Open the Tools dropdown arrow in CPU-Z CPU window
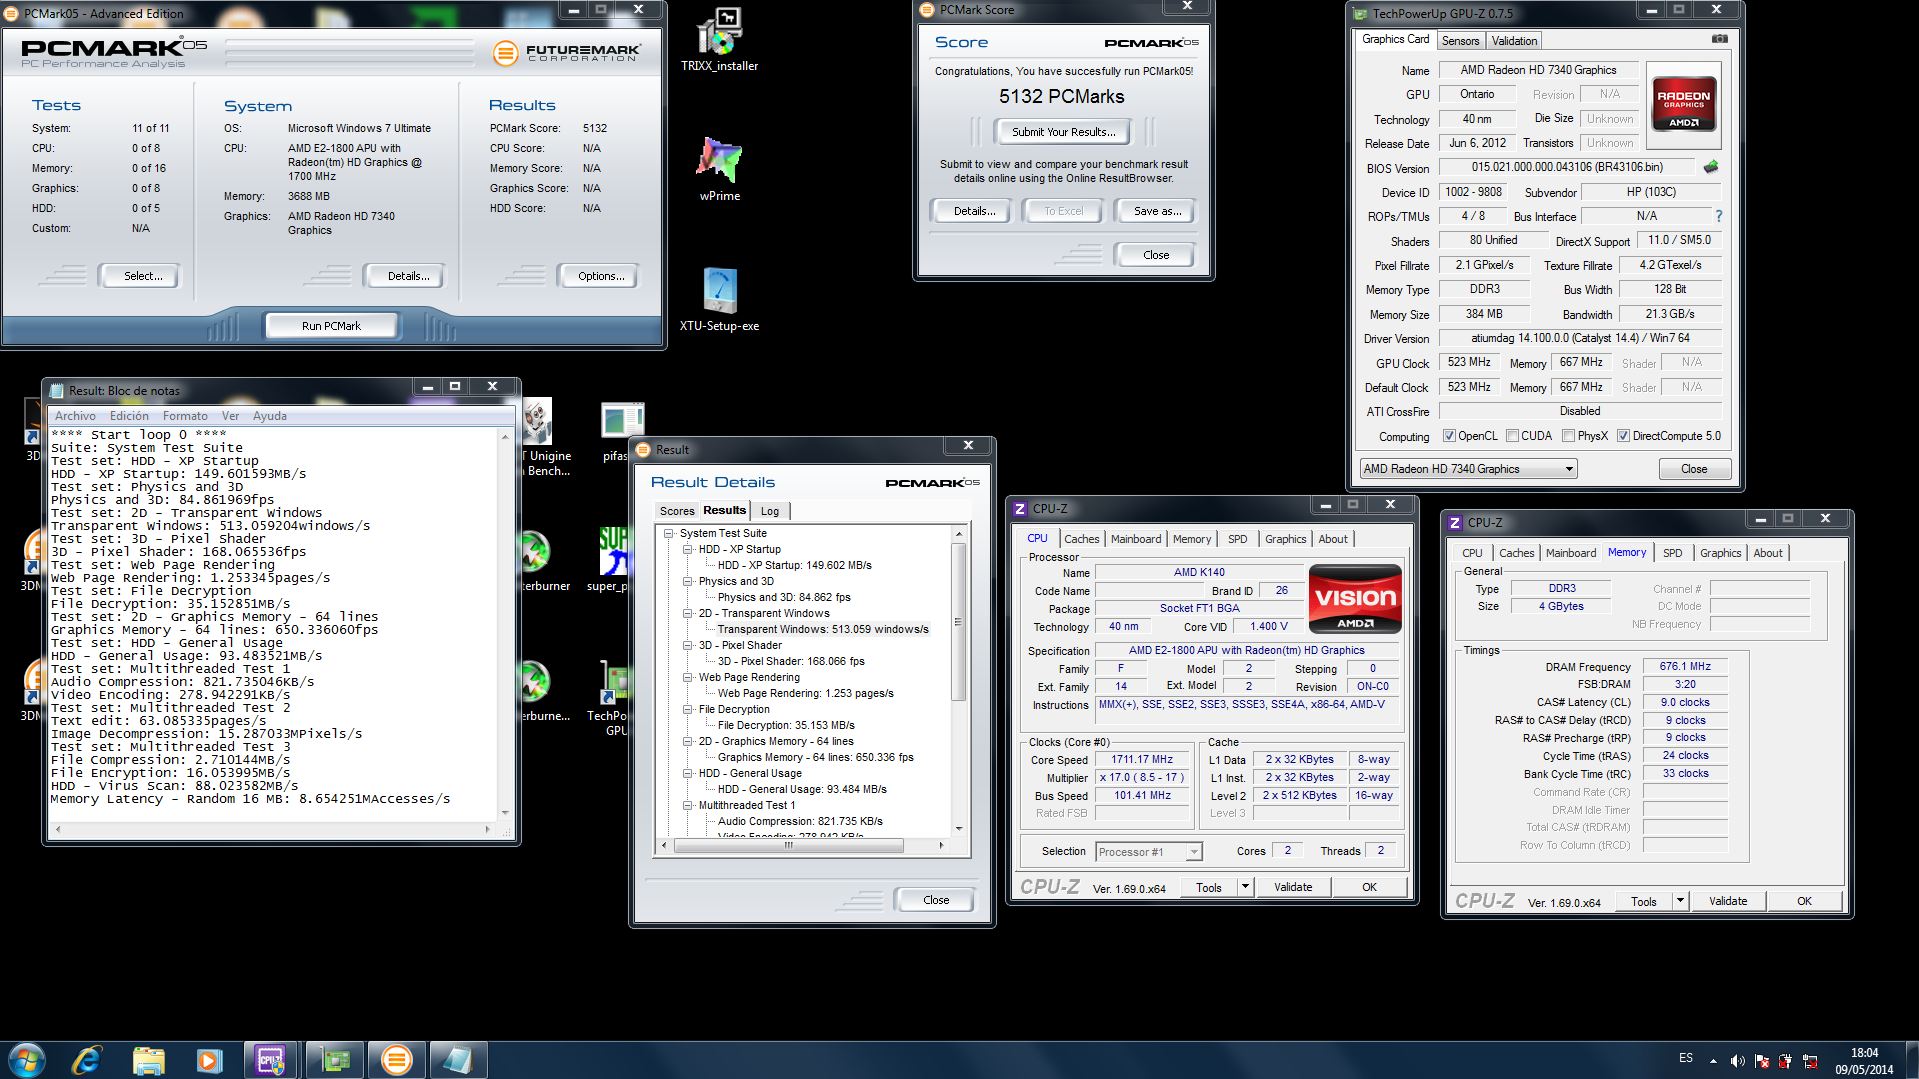The image size is (1919, 1079). [x=1245, y=887]
